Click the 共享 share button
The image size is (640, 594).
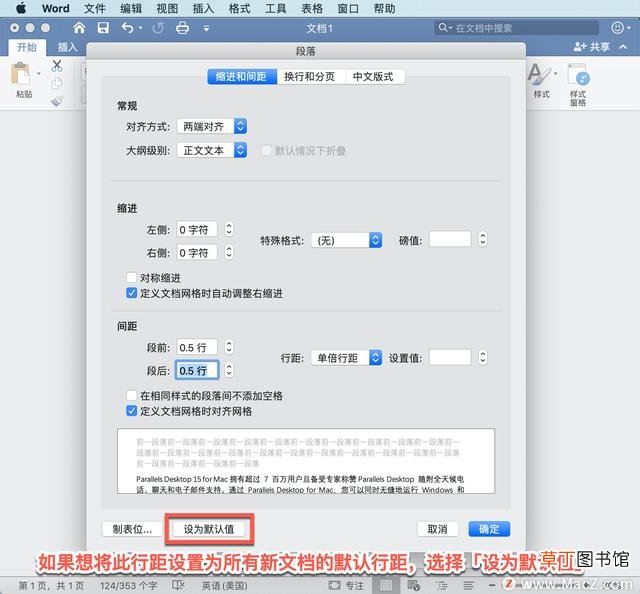(x=592, y=47)
